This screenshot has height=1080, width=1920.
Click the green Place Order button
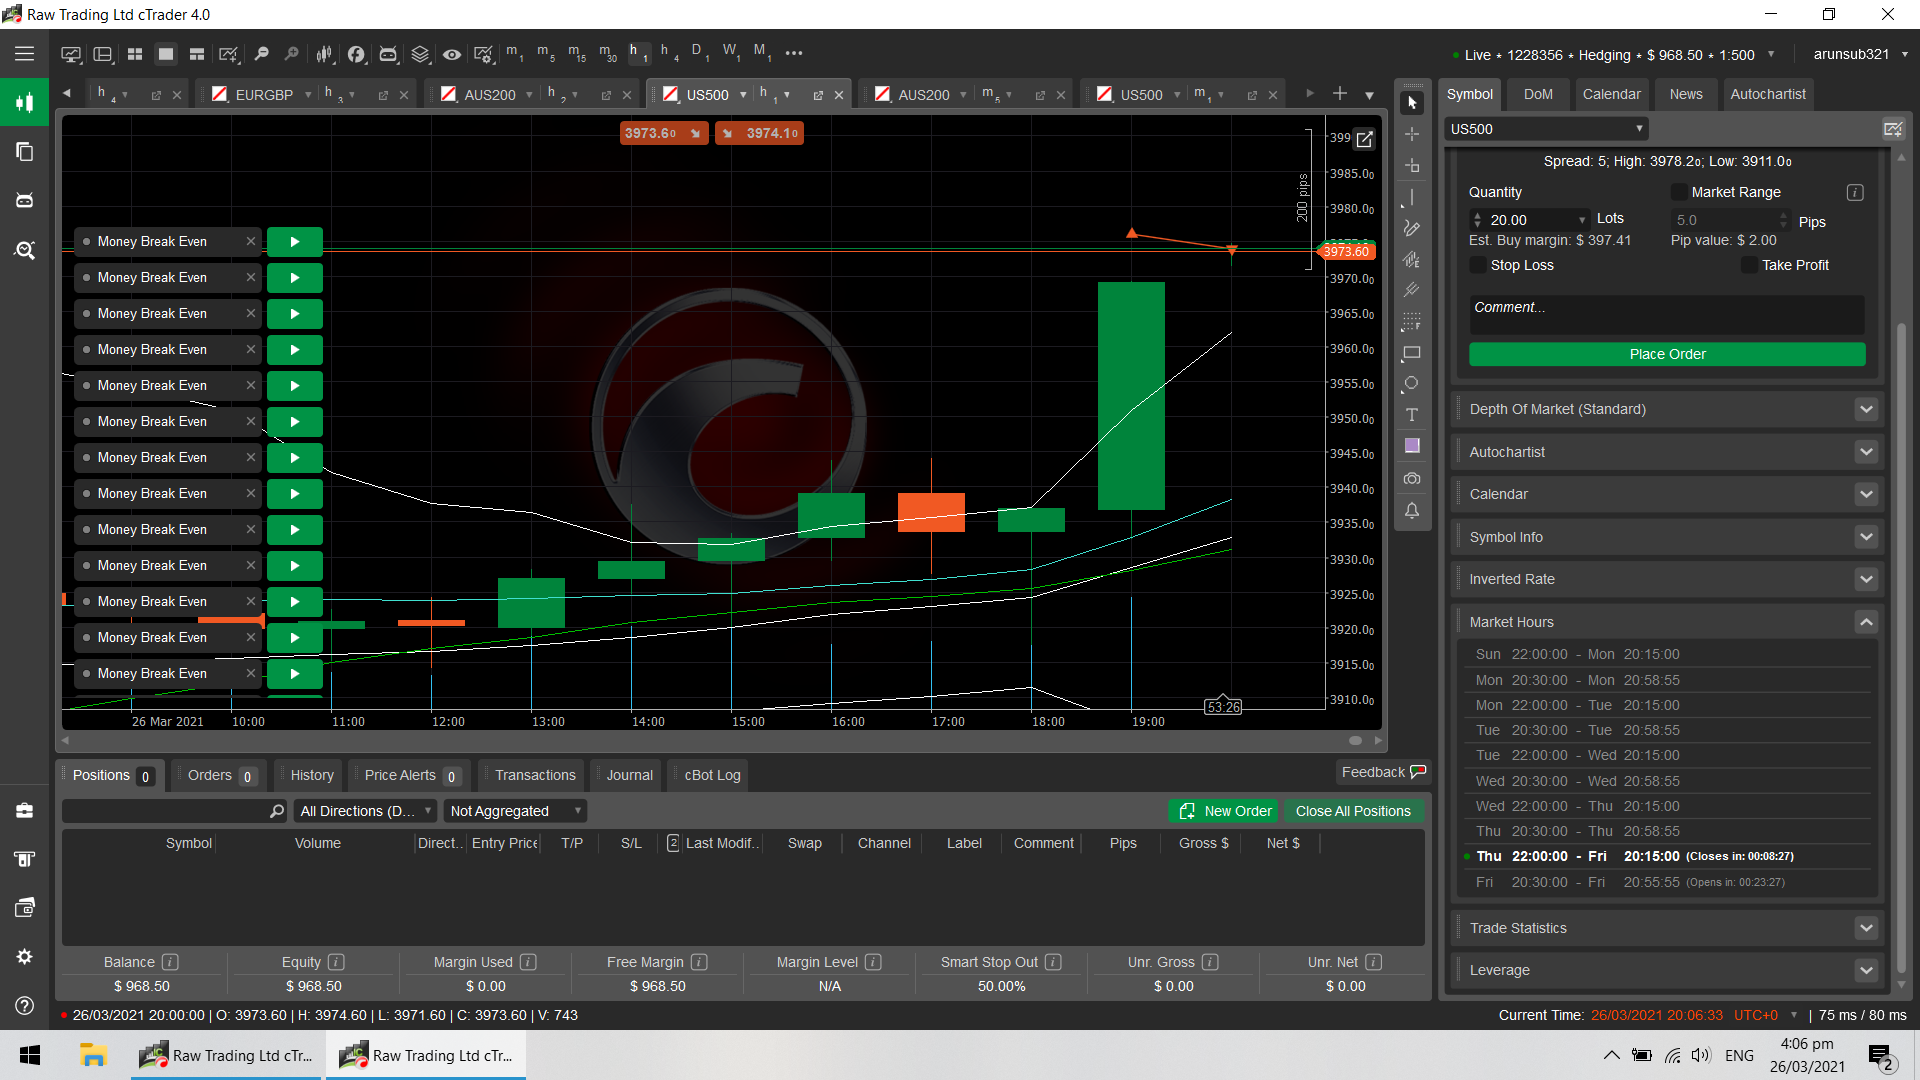coord(1667,354)
